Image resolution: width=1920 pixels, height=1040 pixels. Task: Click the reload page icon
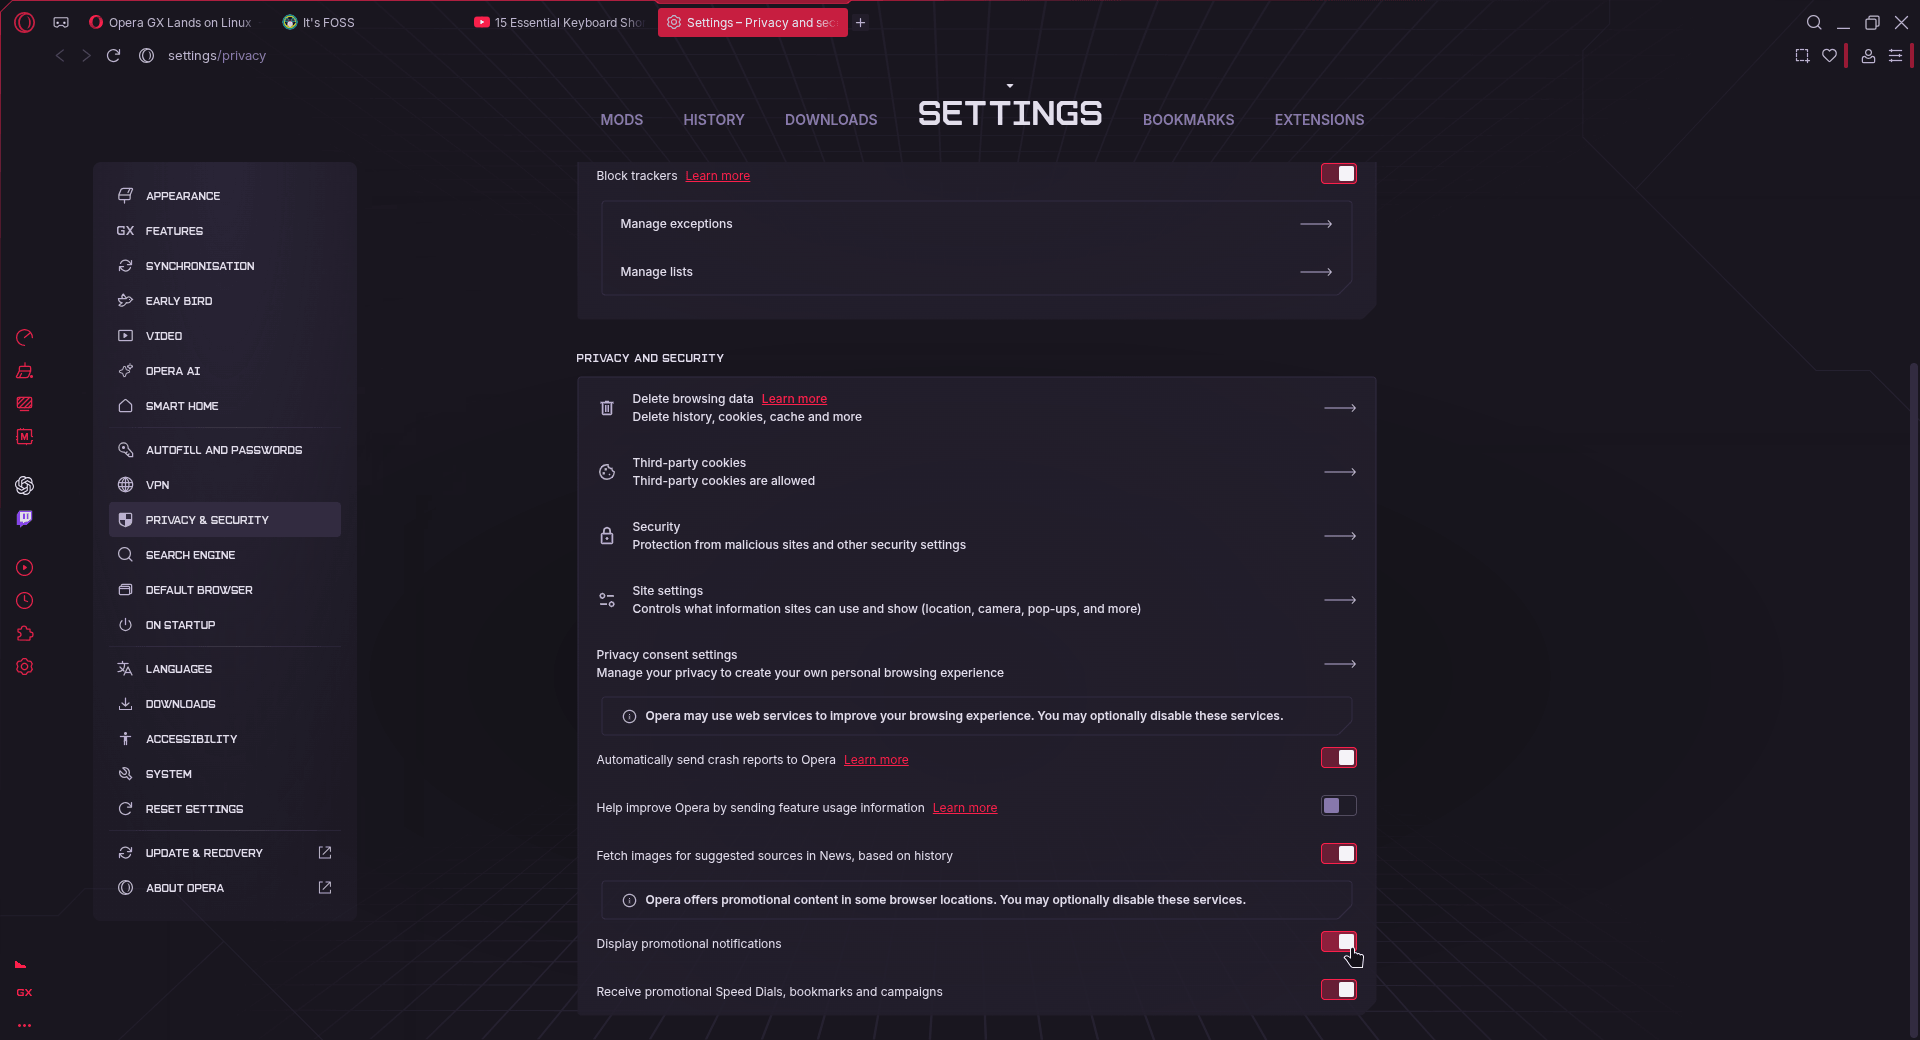pos(114,56)
